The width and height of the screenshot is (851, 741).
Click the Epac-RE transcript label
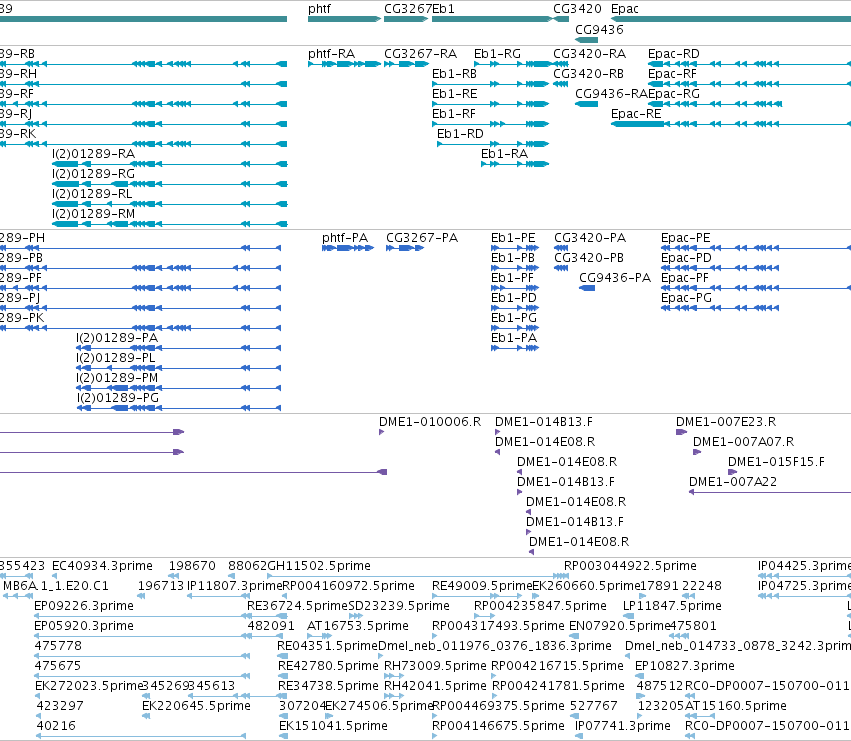click(636, 114)
